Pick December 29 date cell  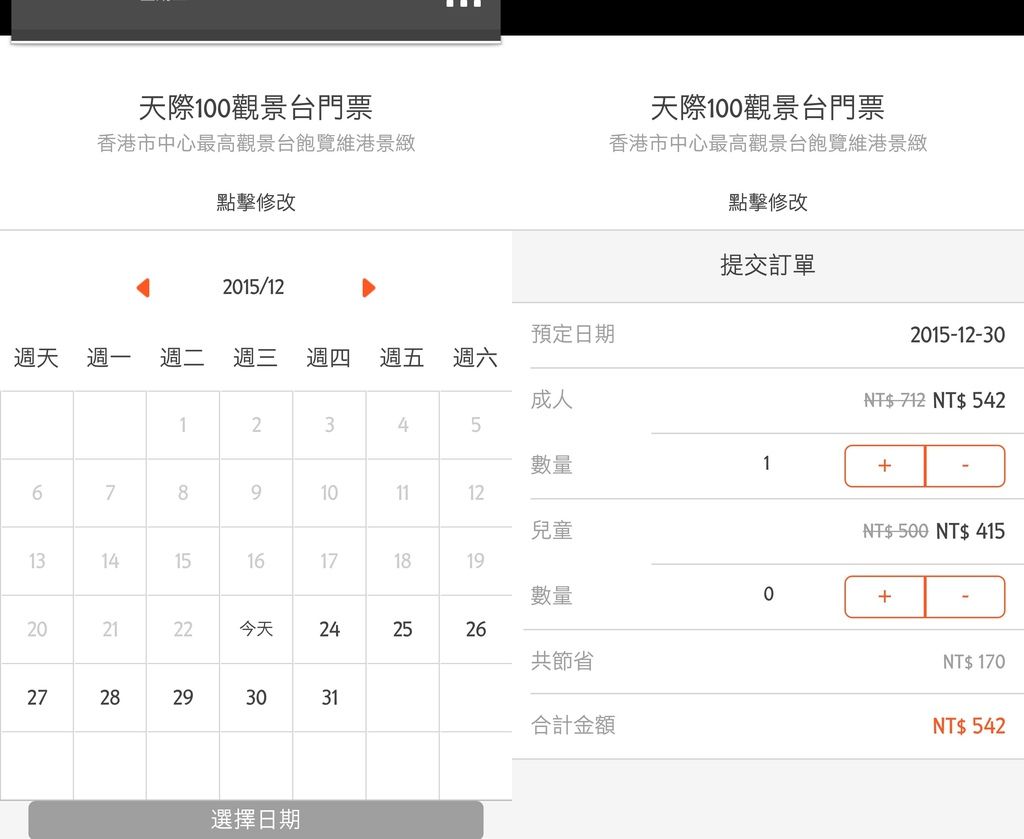[x=183, y=697]
